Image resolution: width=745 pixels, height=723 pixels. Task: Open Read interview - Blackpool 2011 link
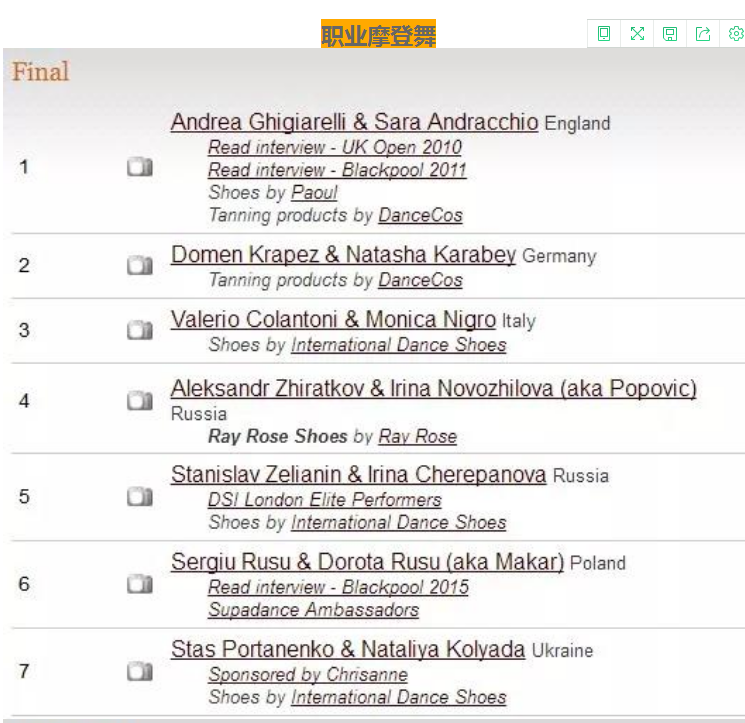tap(337, 170)
